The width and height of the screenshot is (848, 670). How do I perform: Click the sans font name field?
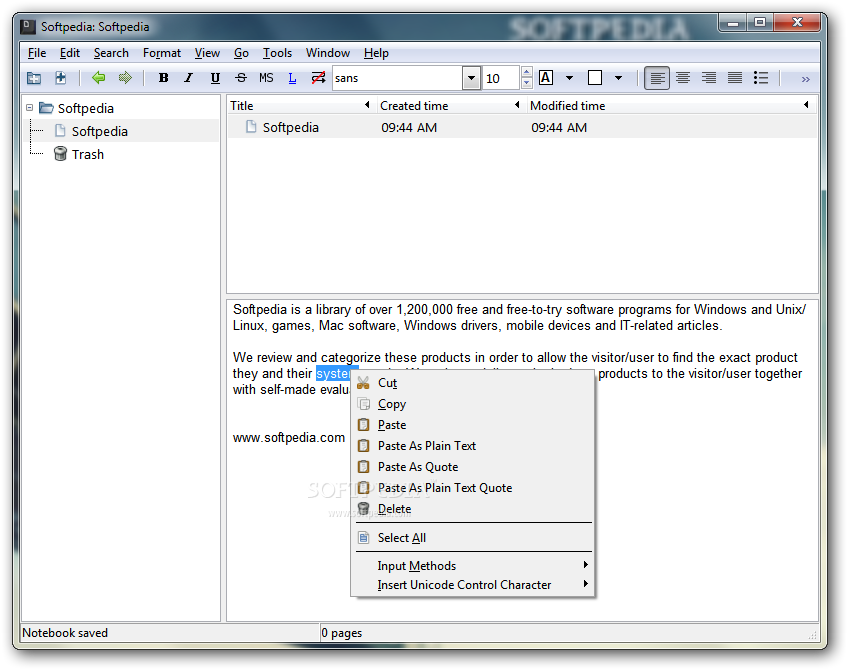click(x=397, y=78)
